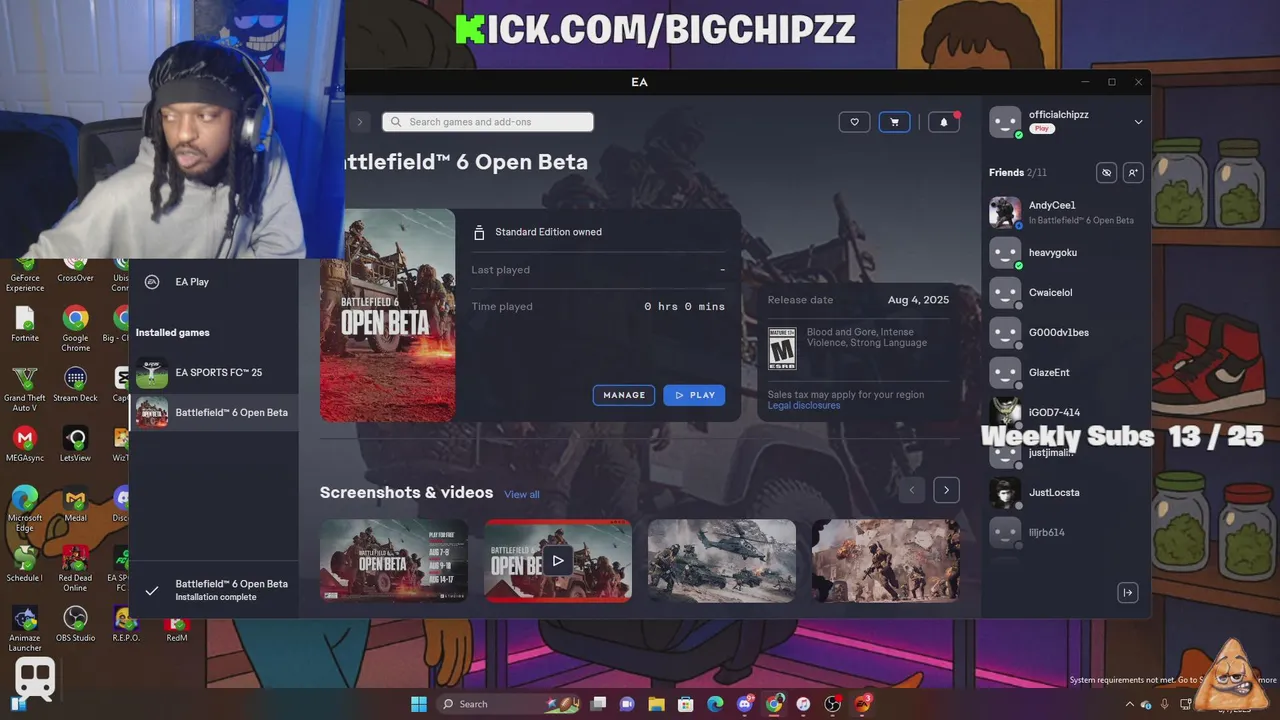This screenshot has height=720, width=1280.
Task: Open the helicopter screenshot thumbnail
Action: [722, 560]
